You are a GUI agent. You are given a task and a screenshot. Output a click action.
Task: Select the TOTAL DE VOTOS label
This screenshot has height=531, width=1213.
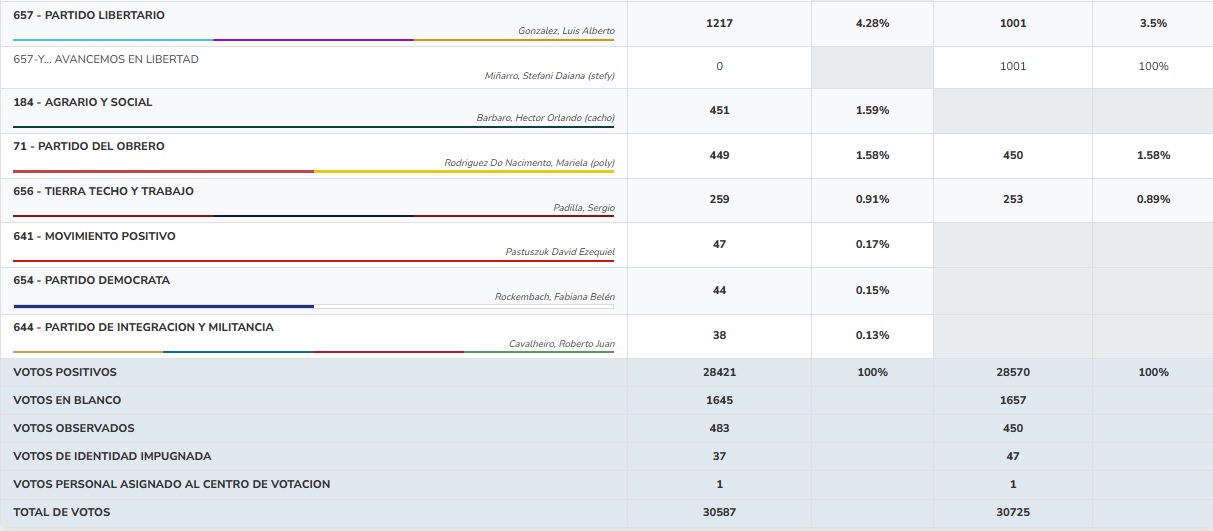62,512
